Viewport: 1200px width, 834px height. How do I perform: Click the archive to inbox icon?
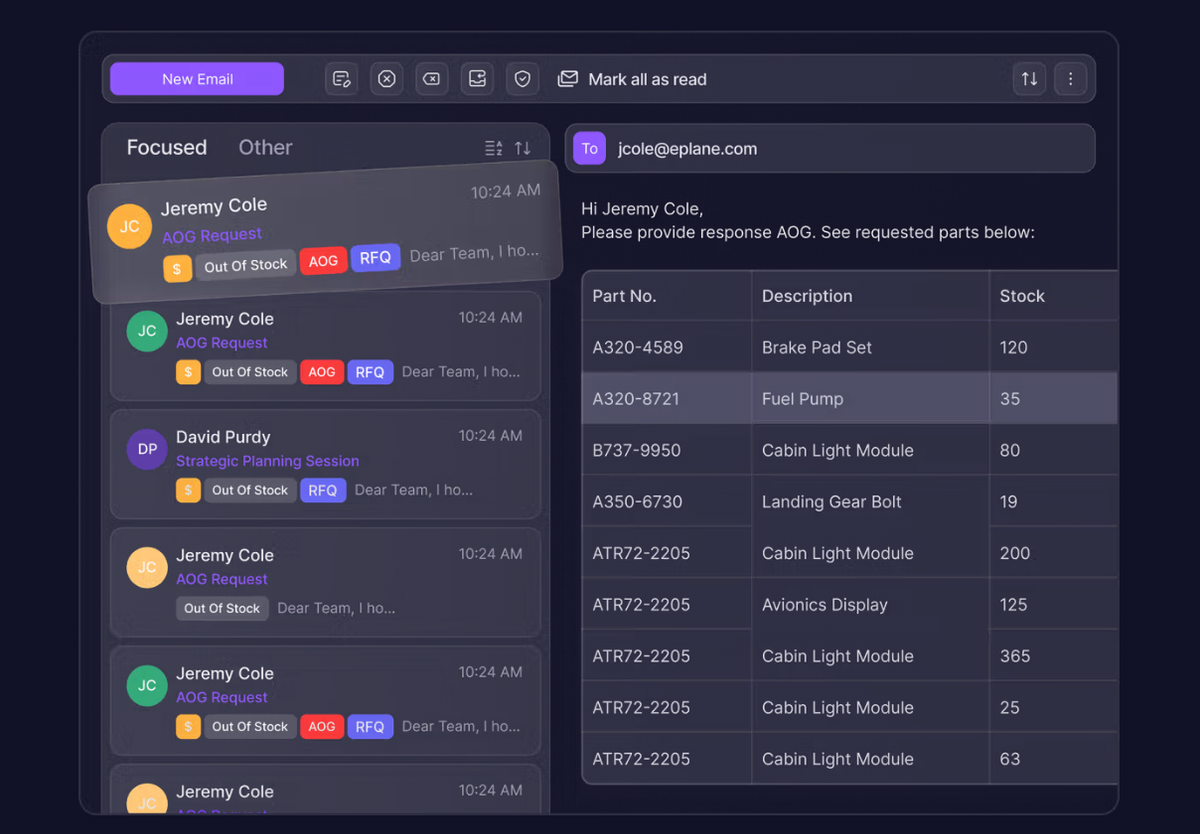(477, 78)
